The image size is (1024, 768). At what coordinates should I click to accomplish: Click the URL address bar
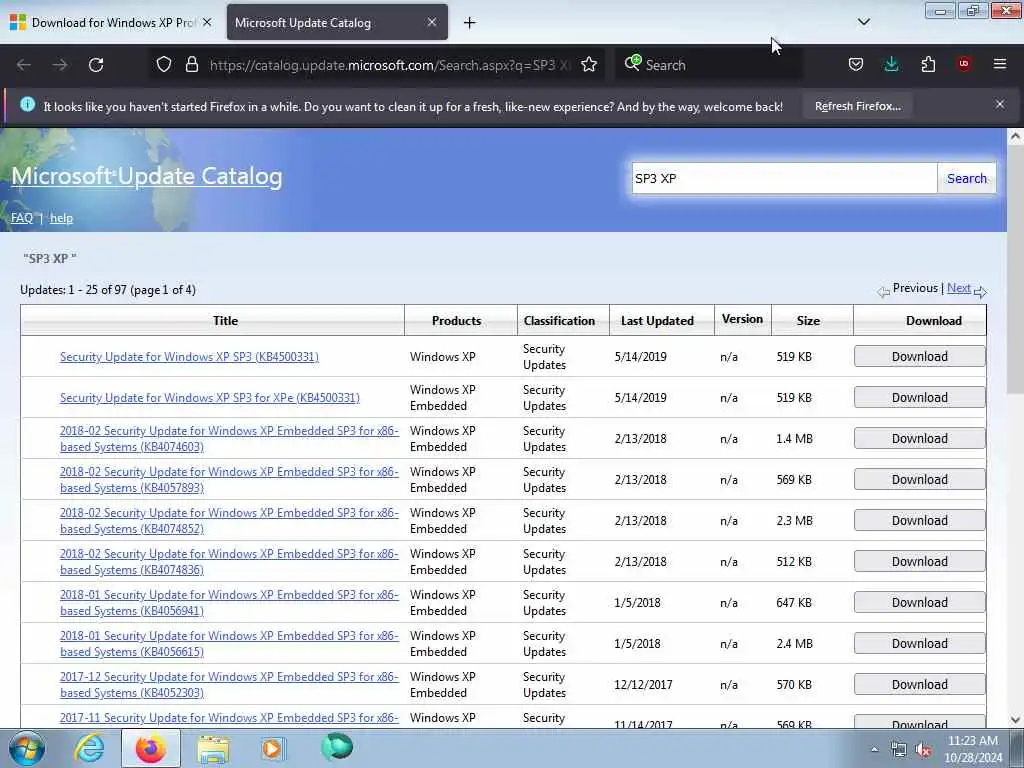pos(390,65)
